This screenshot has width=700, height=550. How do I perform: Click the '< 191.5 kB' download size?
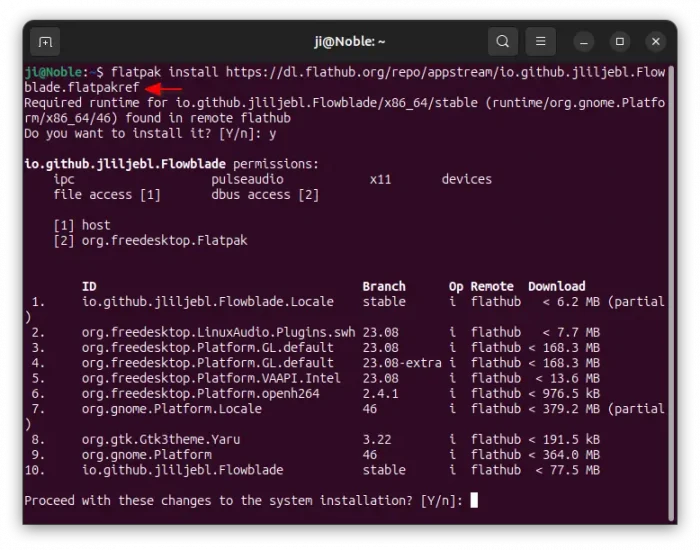[564, 440]
